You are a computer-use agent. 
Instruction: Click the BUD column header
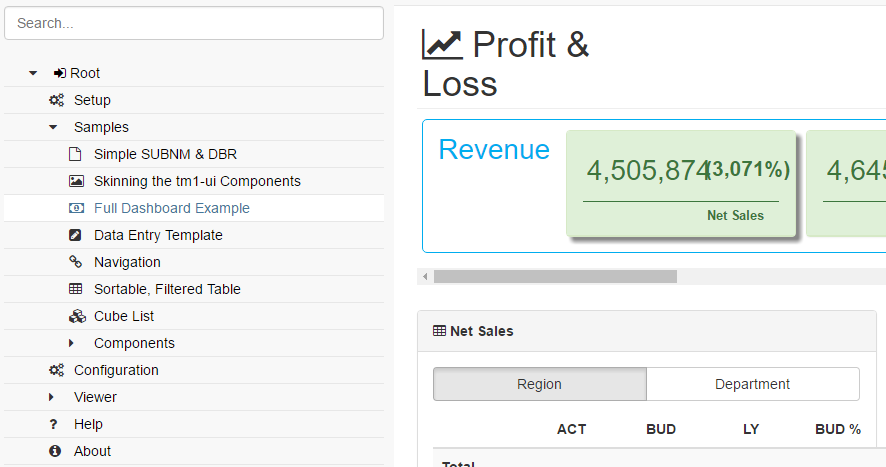coord(661,430)
